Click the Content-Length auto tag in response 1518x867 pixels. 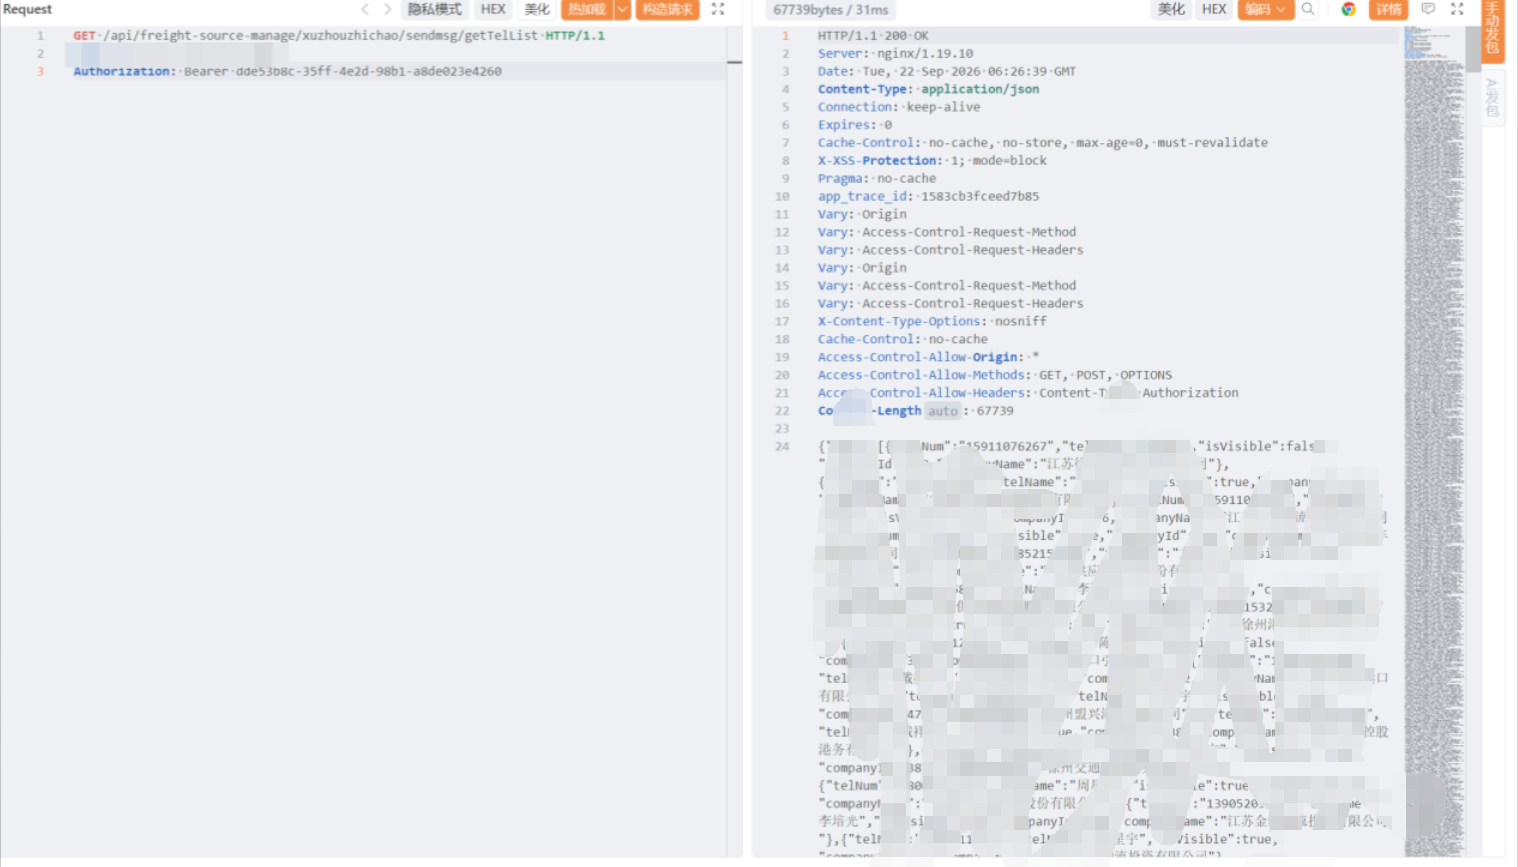tap(942, 411)
